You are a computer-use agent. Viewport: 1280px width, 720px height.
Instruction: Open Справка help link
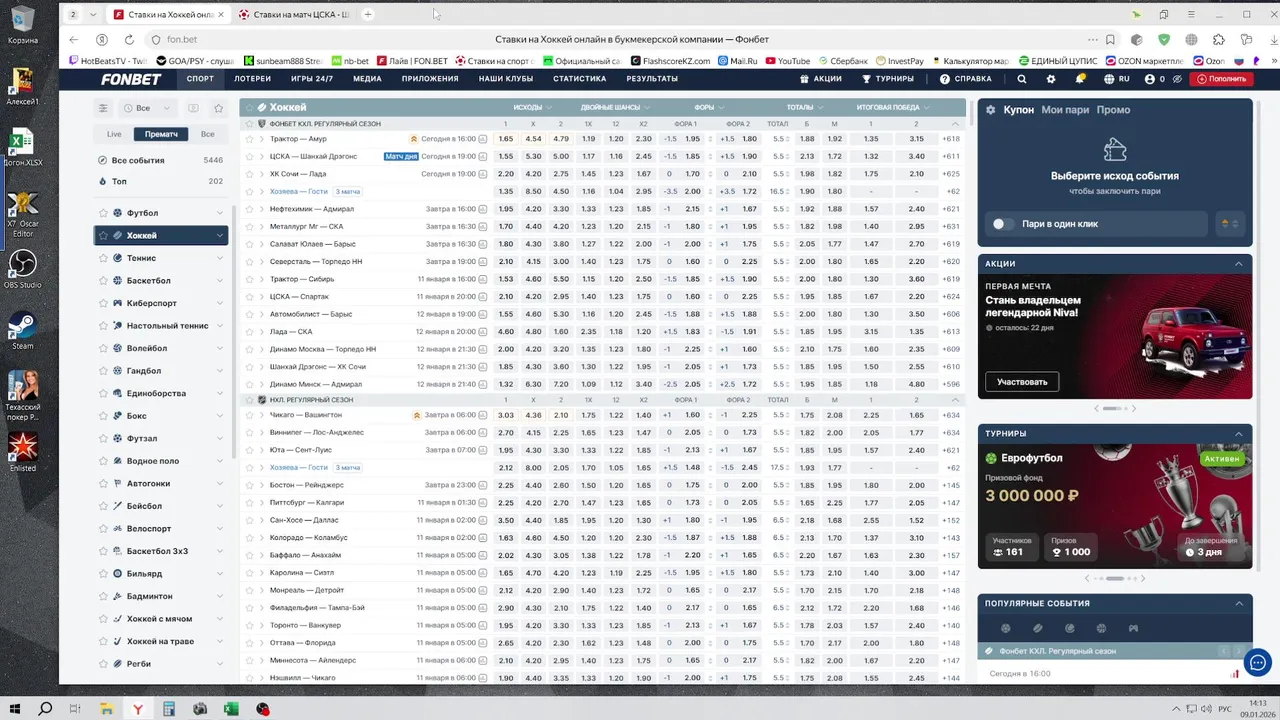(x=966, y=79)
